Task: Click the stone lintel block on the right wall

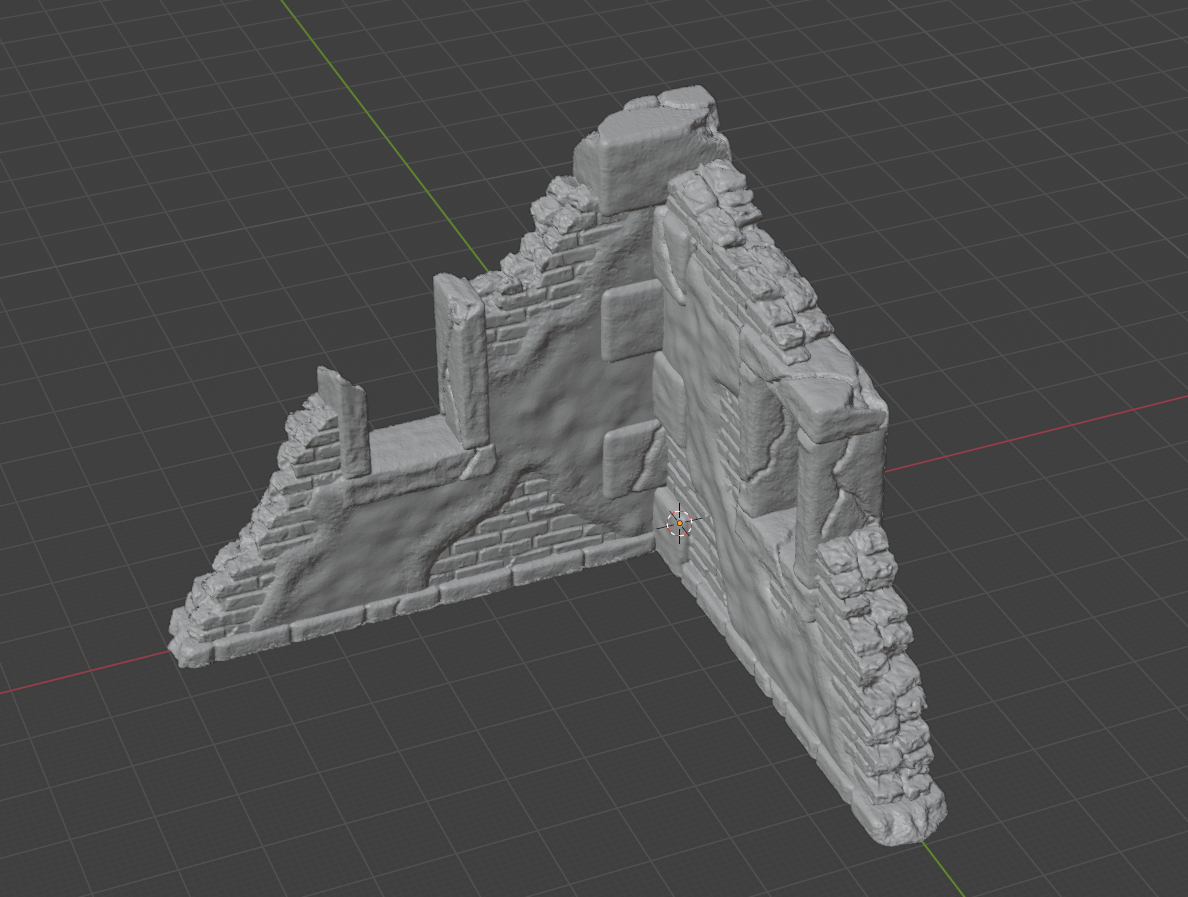Action: pos(832,412)
